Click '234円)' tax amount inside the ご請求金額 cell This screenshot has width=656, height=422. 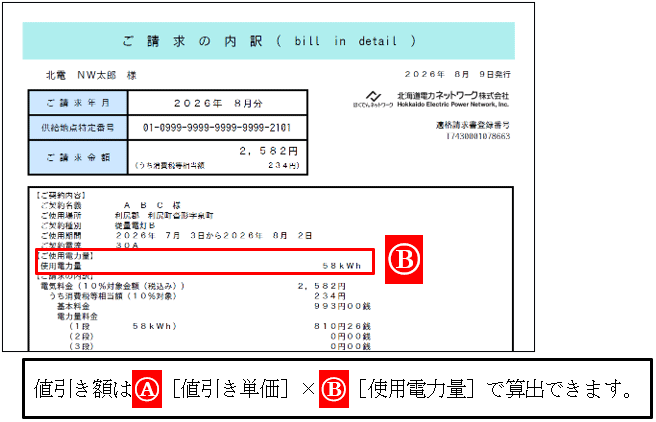point(284,166)
